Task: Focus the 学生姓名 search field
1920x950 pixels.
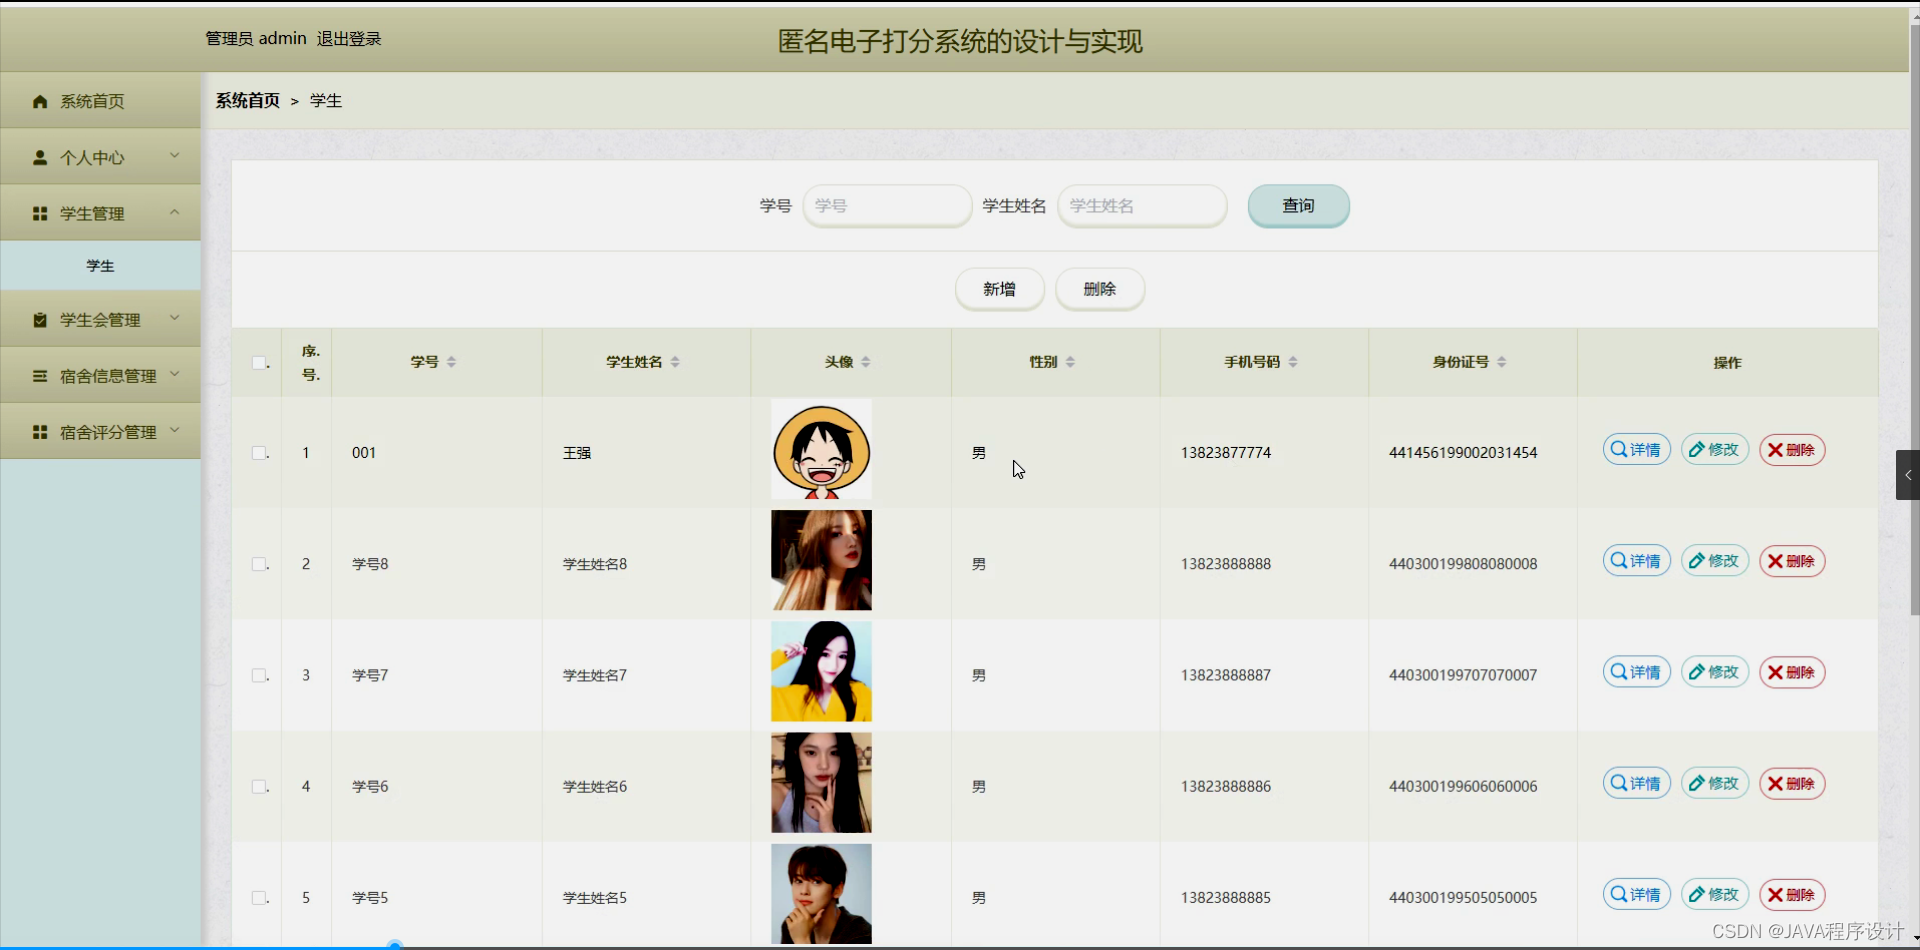Action: click(1142, 205)
